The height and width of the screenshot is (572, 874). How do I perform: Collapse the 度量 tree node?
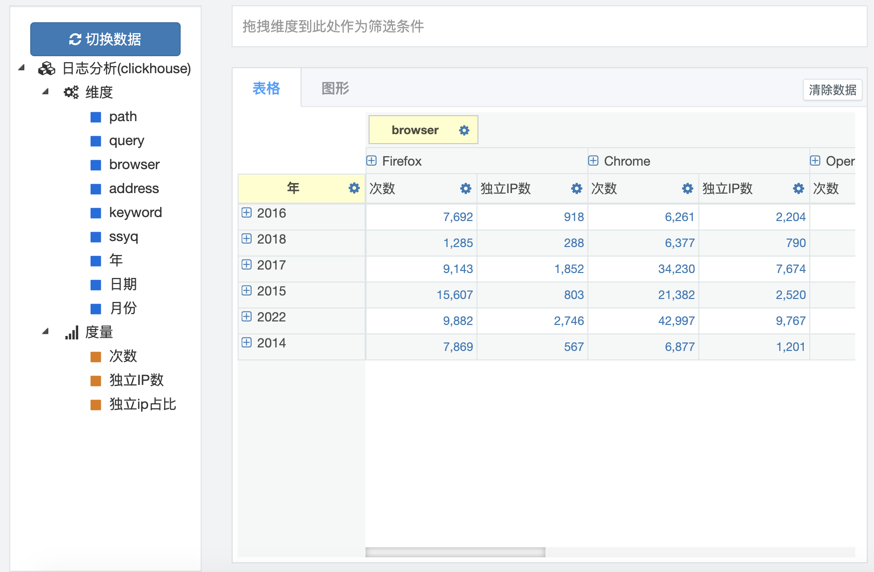(x=46, y=332)
